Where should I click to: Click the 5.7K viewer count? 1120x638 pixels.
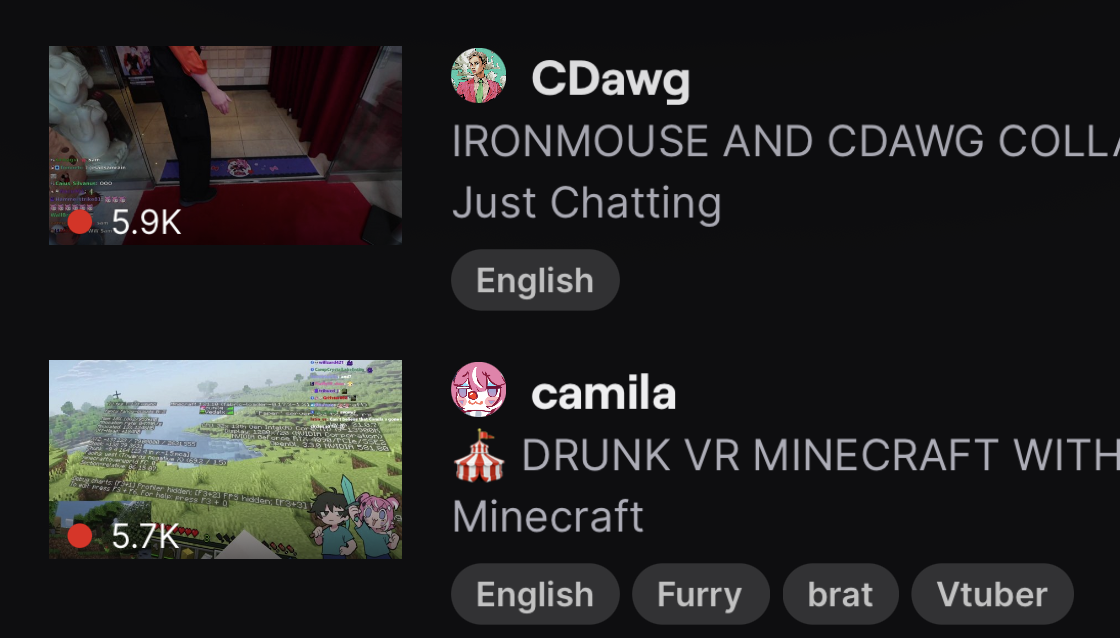point(145,536)
